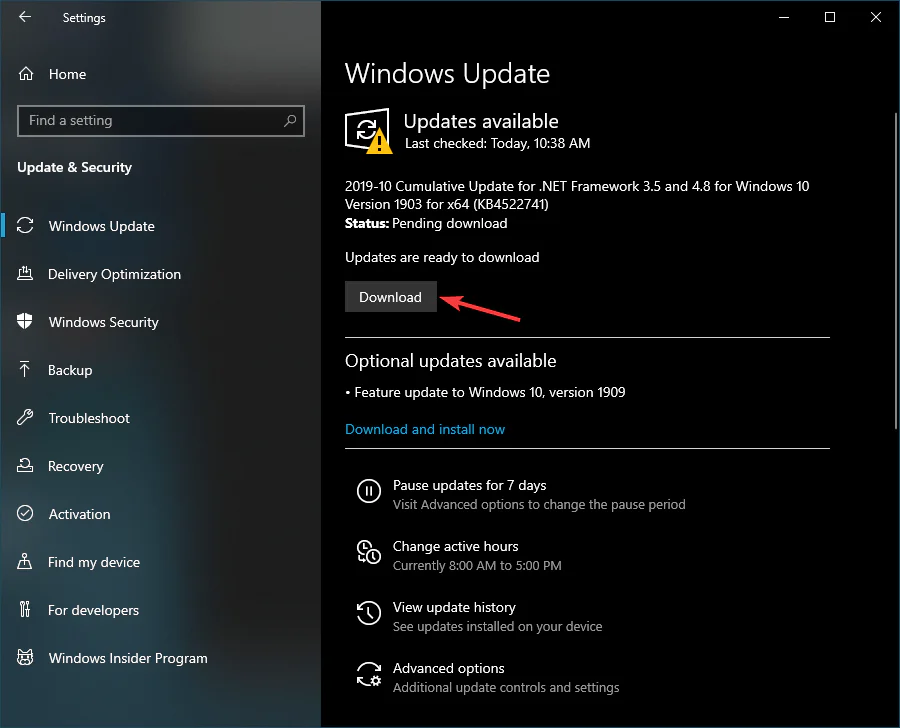Click the Download button
This screenshot has height=728, width=900.
(x=390, y=297)
